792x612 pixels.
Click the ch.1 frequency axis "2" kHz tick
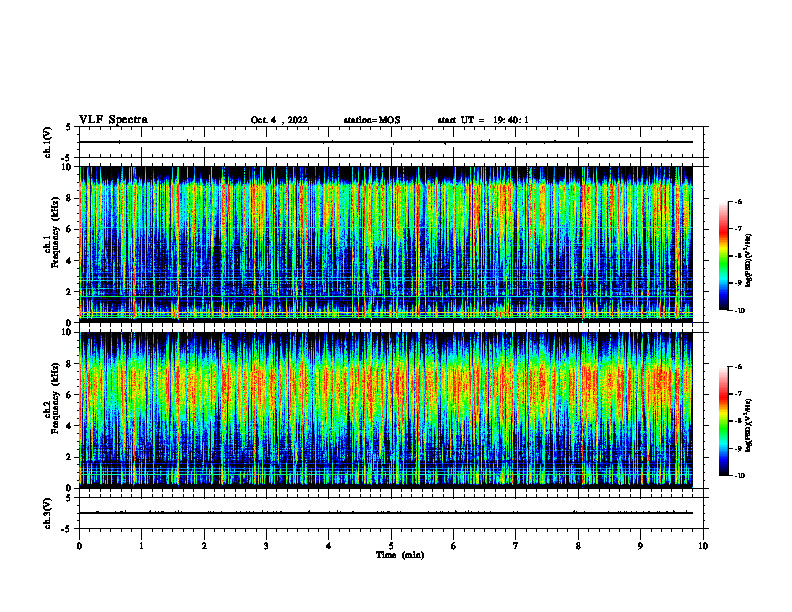pos(69,291)
